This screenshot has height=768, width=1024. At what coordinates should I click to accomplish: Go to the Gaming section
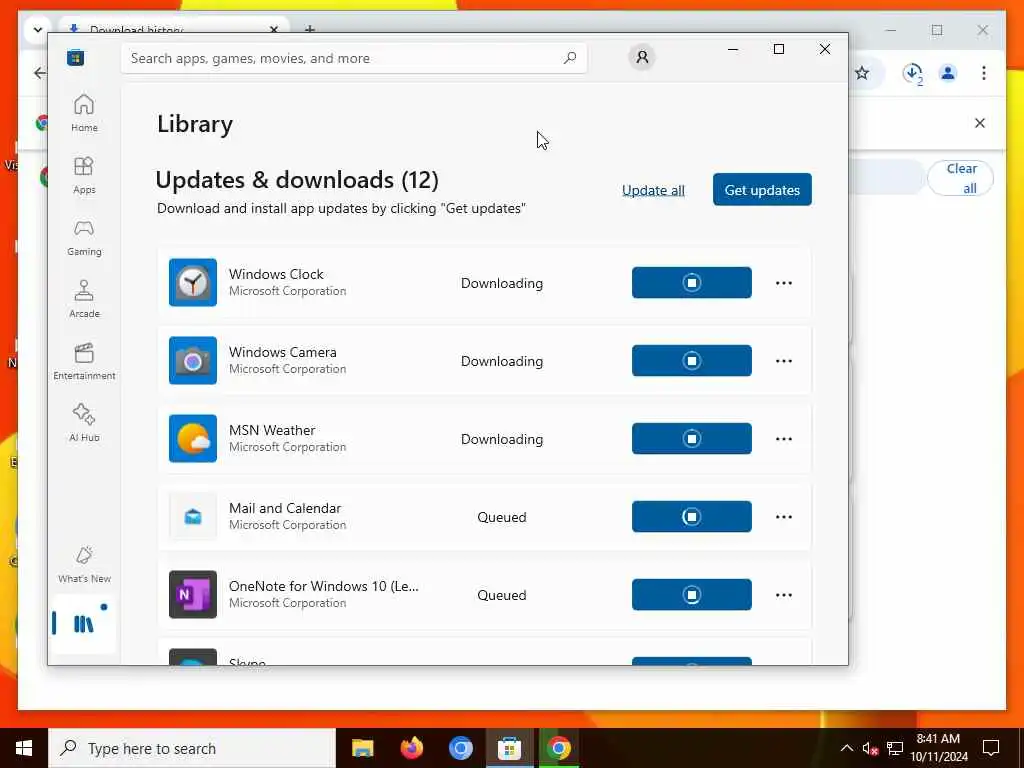(84, 237)
